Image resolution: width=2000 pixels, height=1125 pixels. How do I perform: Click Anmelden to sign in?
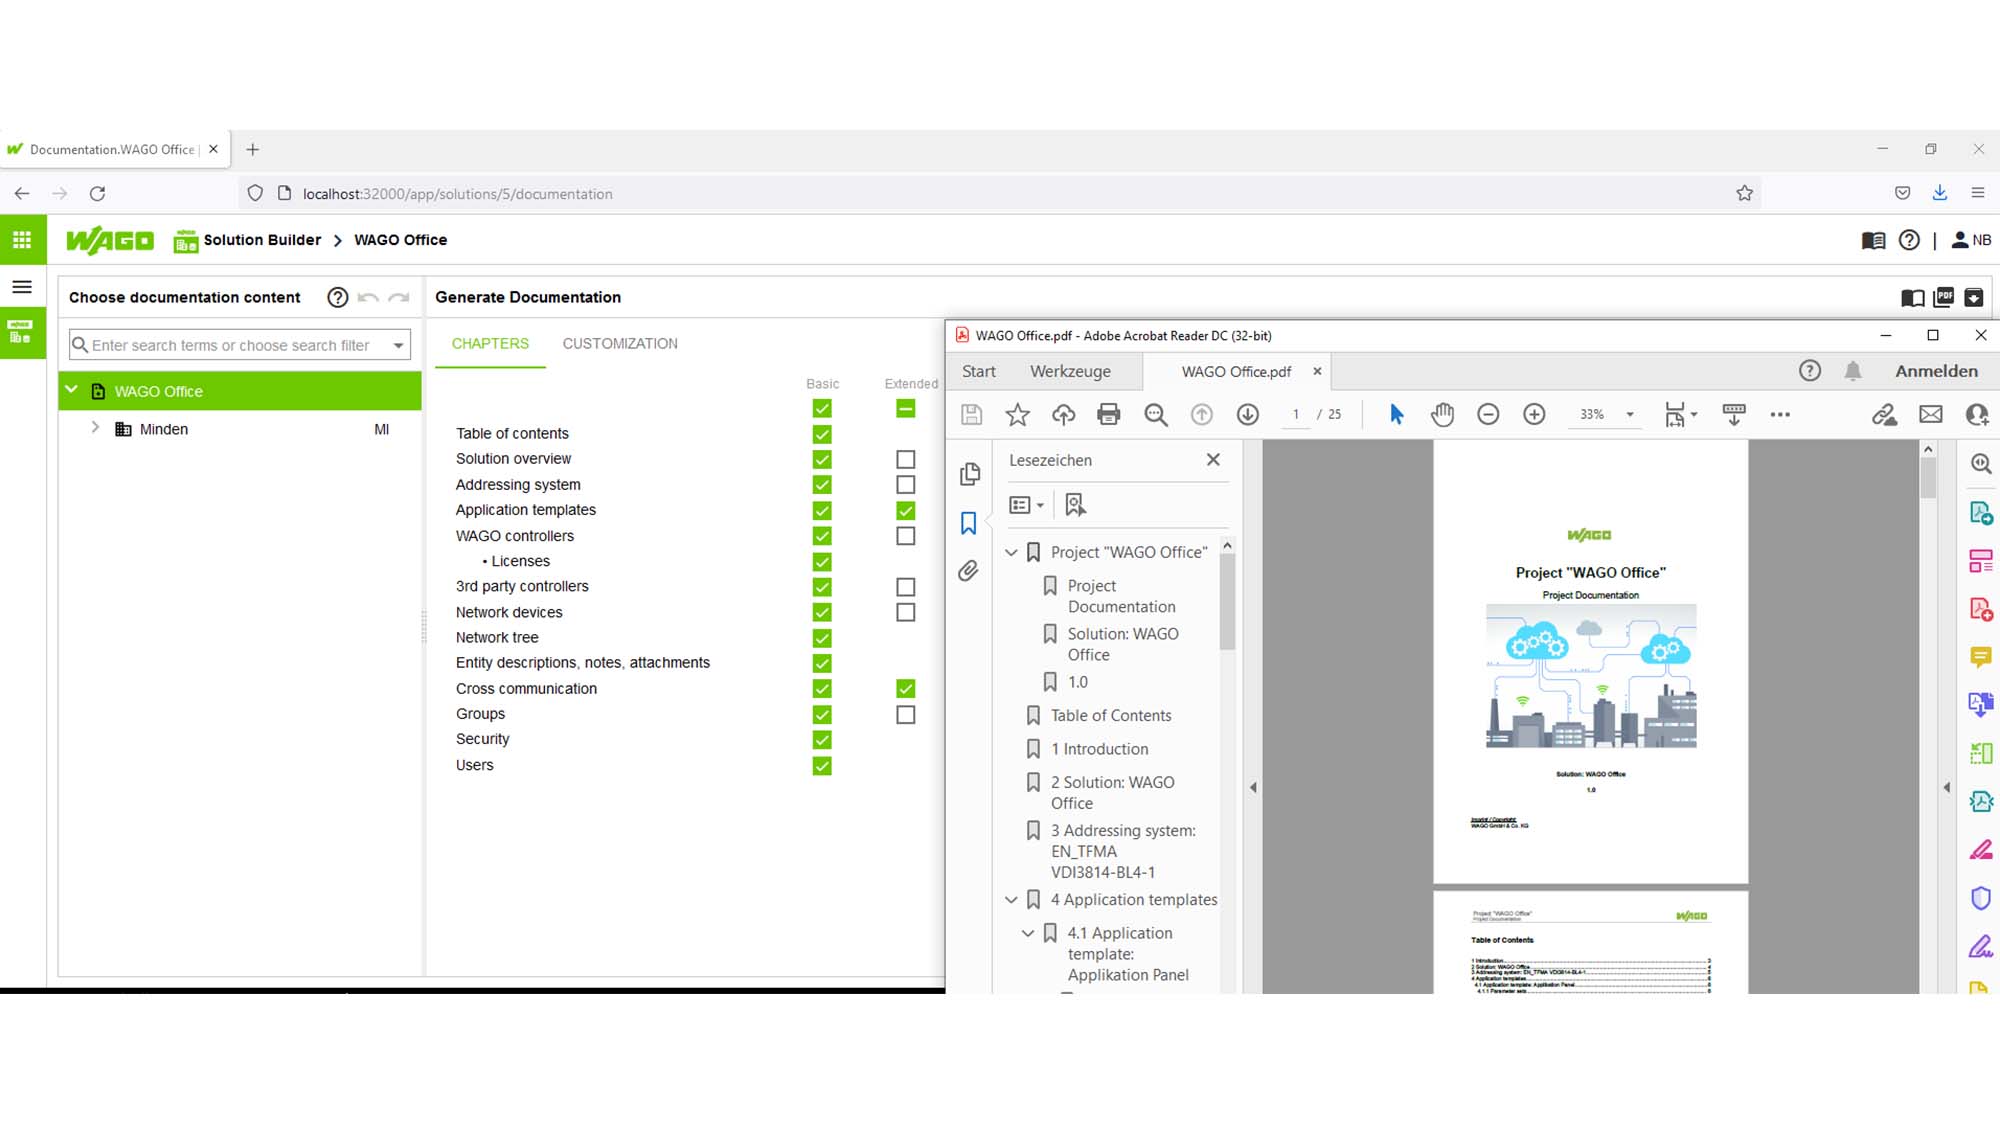[1936, 371]
